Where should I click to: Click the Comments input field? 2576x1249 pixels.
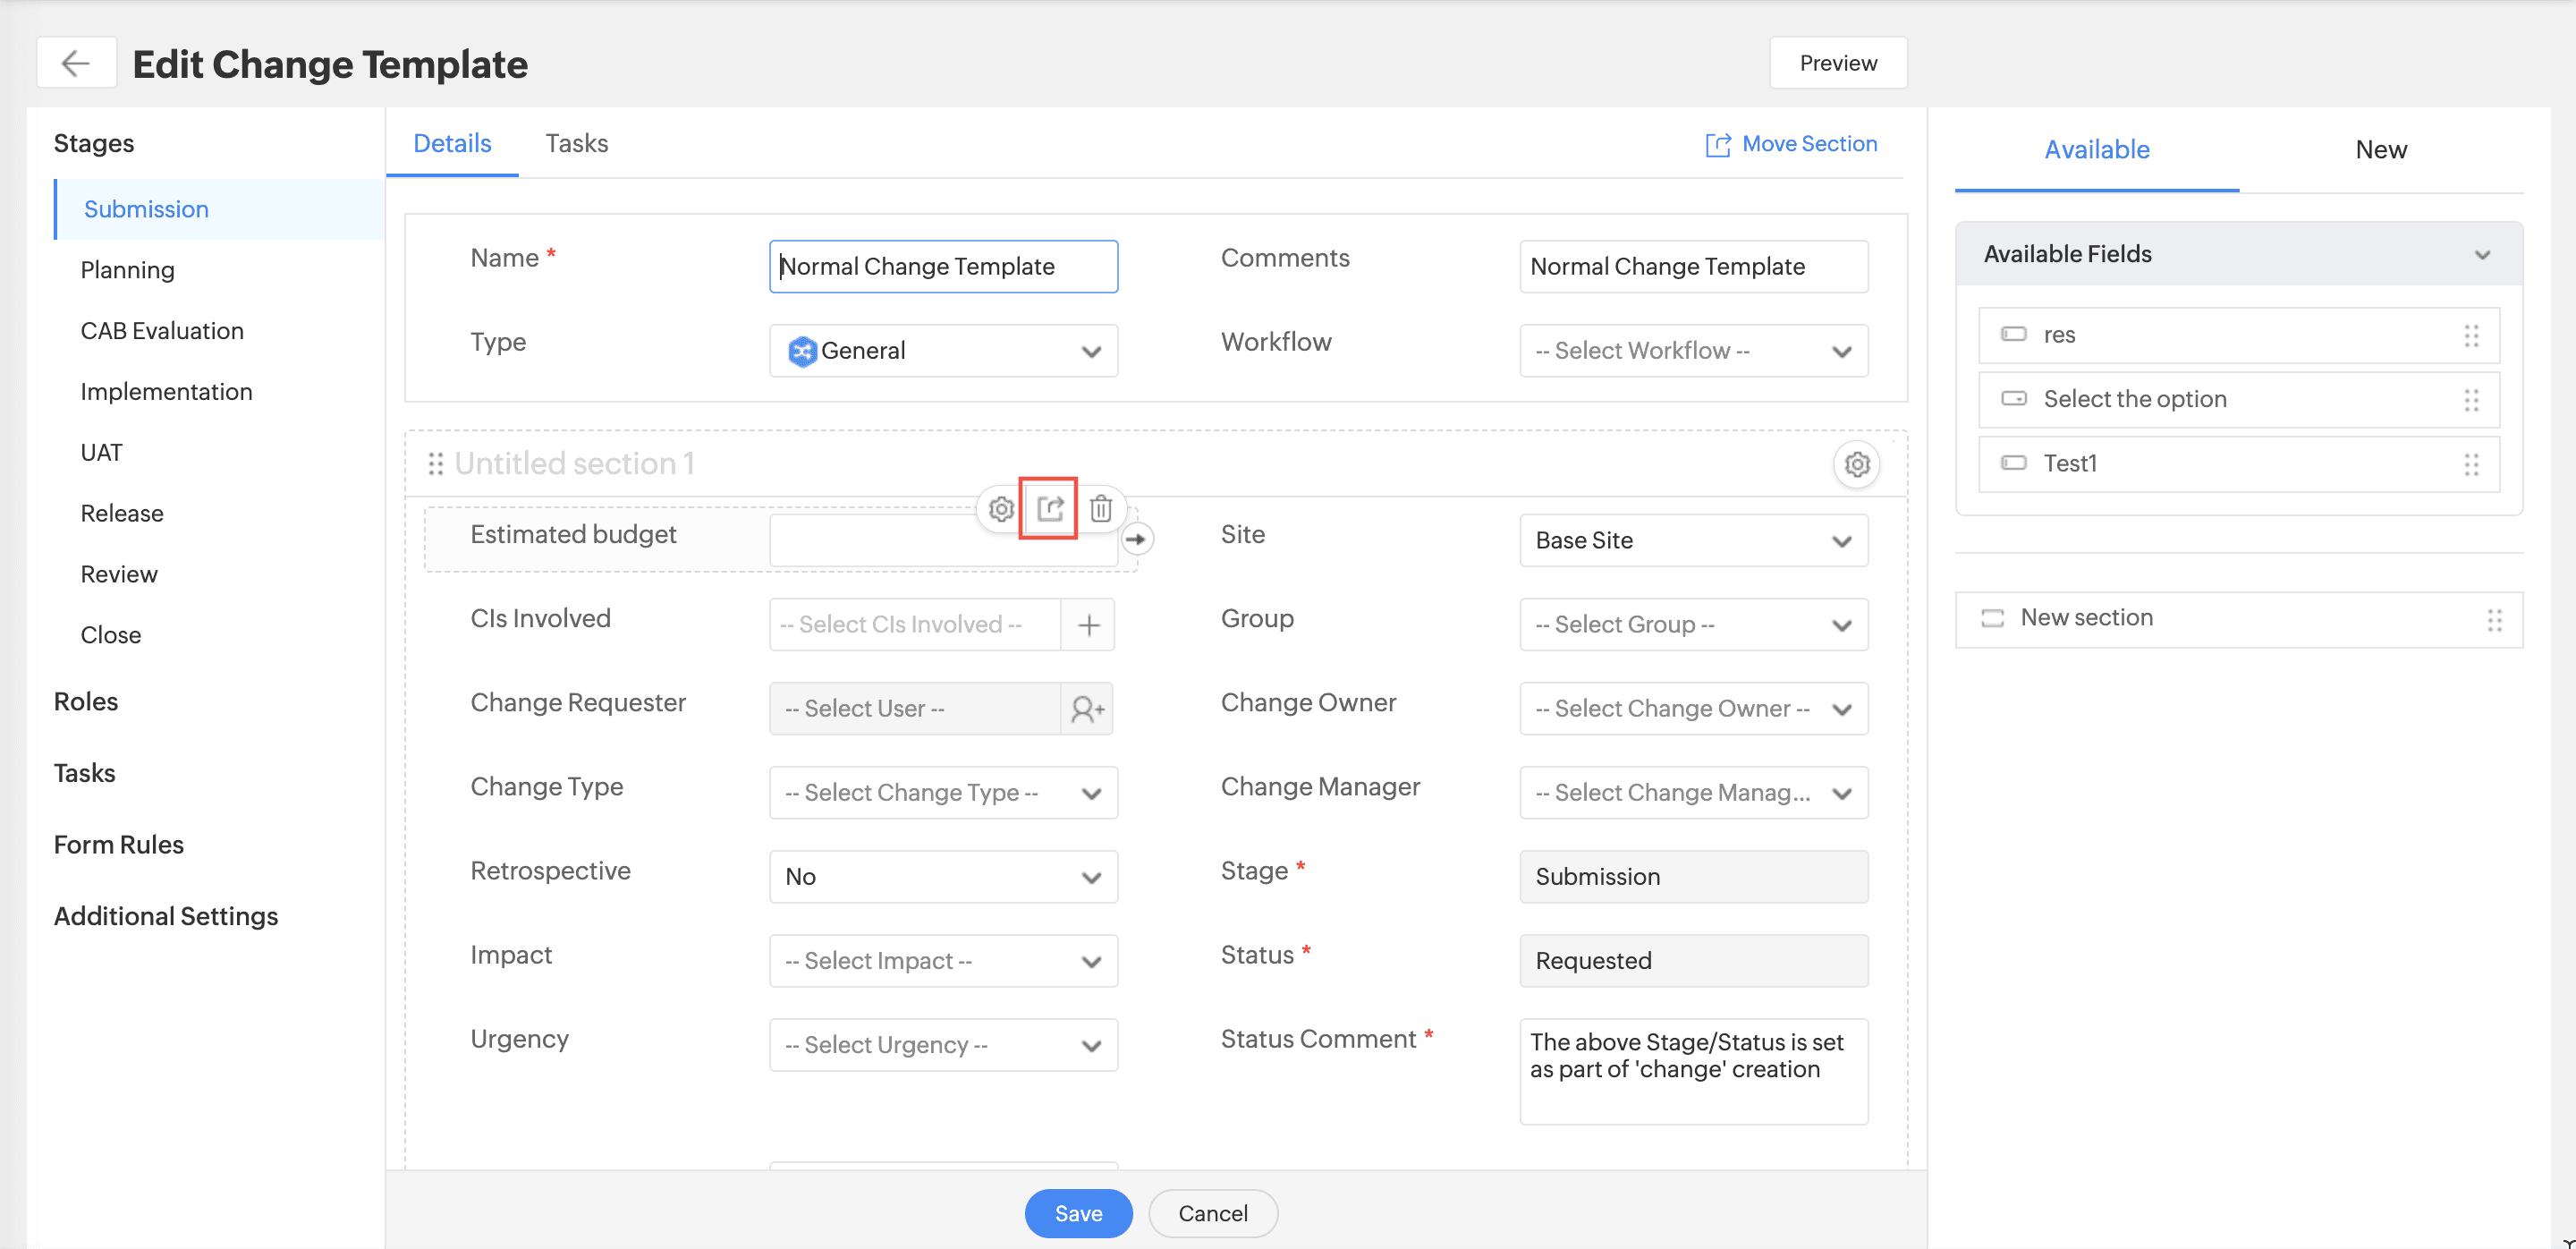pyautogui.click(x=1693, y=267)
